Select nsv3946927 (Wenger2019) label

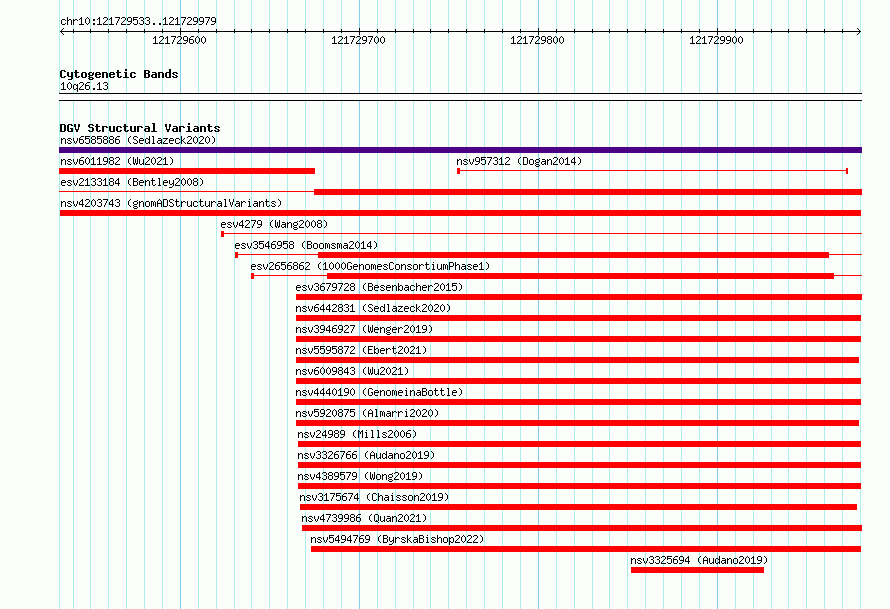pyautogui.click(x=364, y=329)
